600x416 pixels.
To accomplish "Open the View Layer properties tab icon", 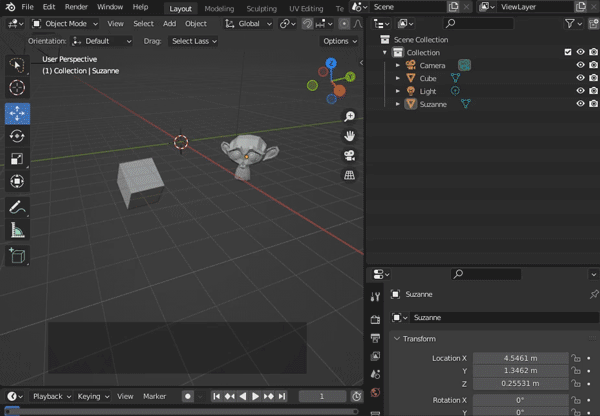I will click(375, 356).
